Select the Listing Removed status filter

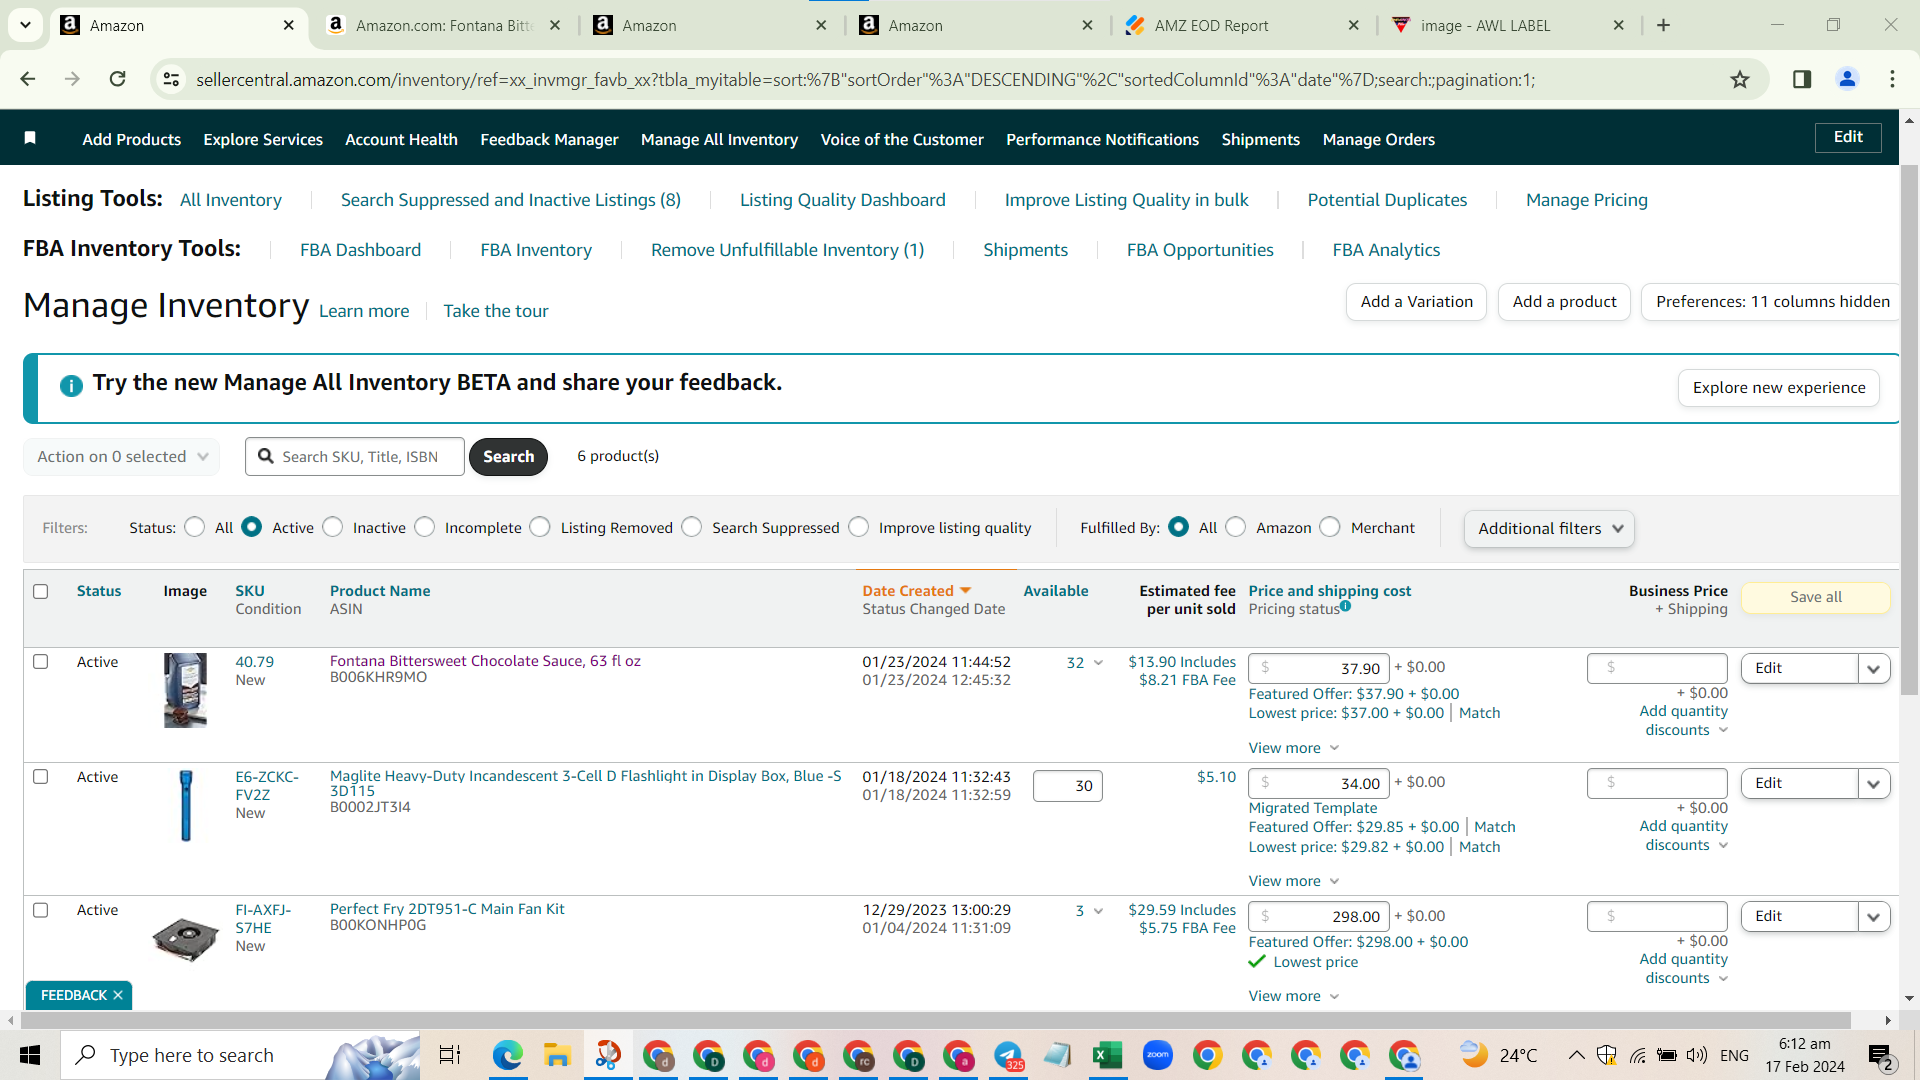tap(540, 527)
